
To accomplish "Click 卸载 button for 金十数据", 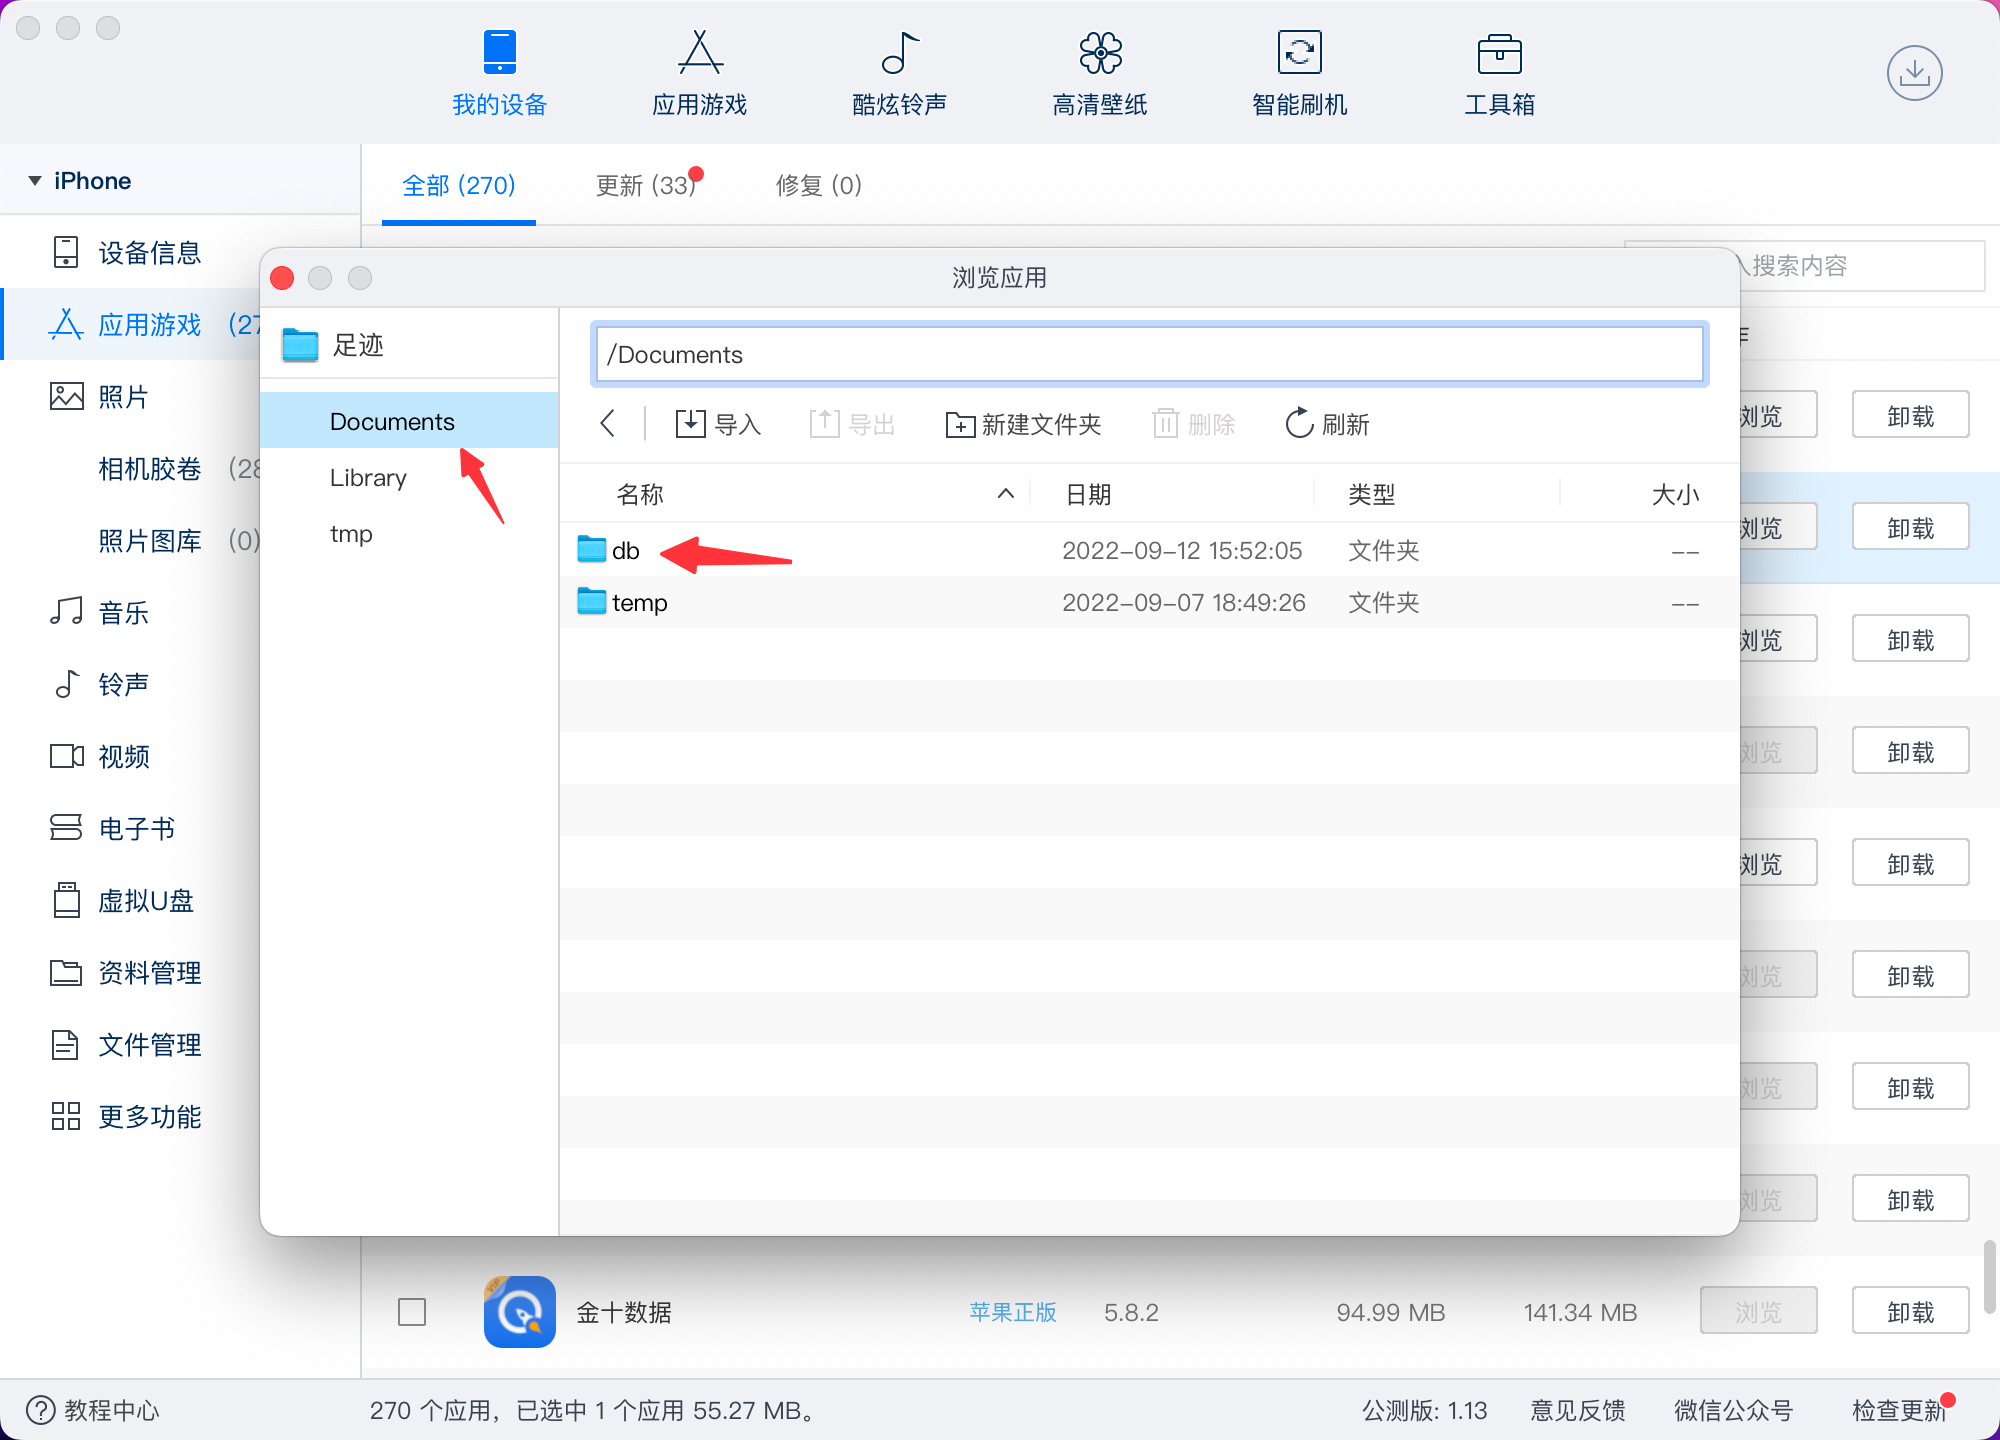I will (x=1909, y=1312).
